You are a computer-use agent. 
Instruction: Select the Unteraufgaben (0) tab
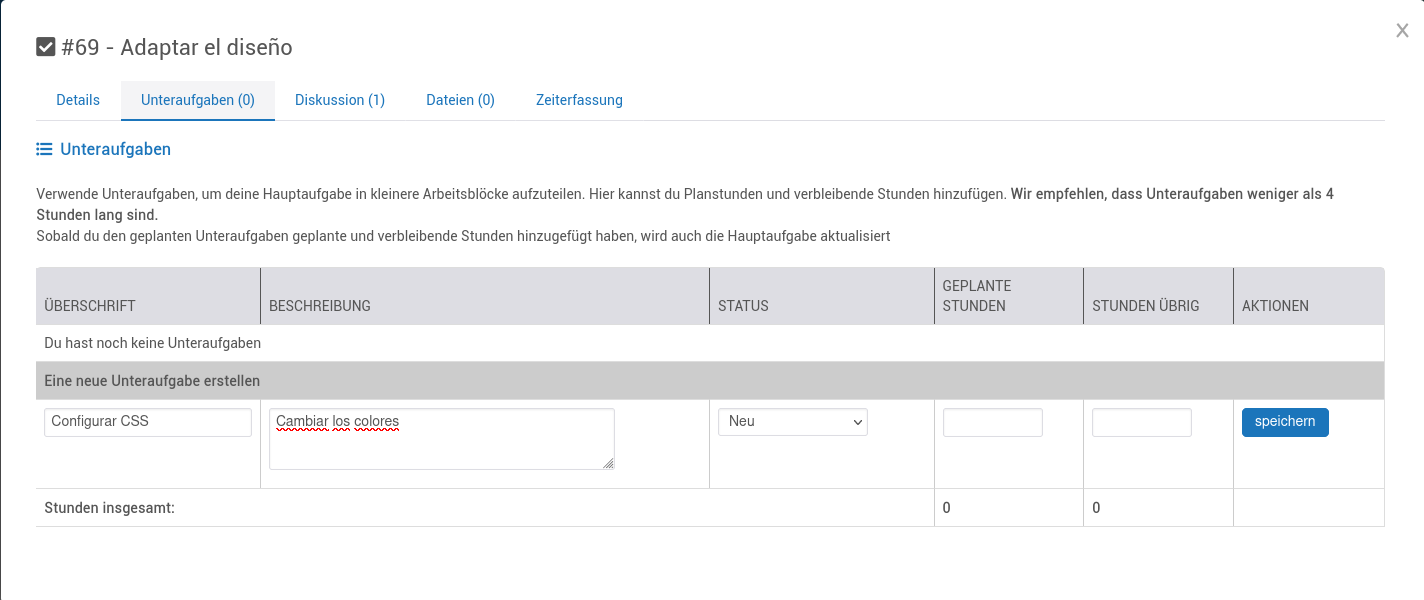pos(198,100)
